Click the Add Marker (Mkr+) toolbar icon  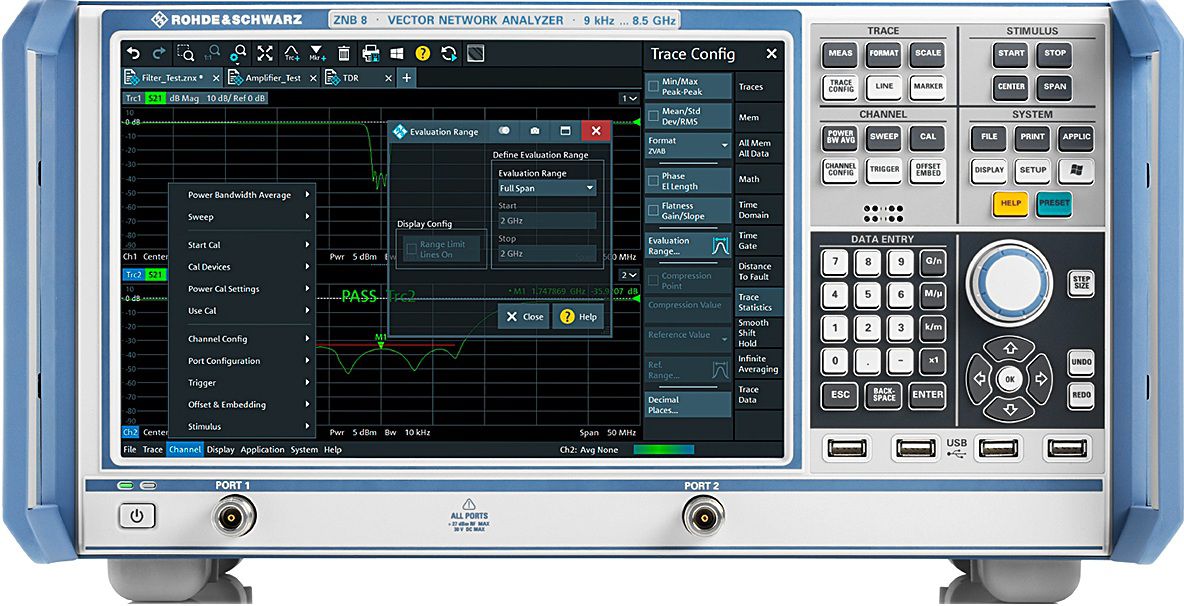317,53
